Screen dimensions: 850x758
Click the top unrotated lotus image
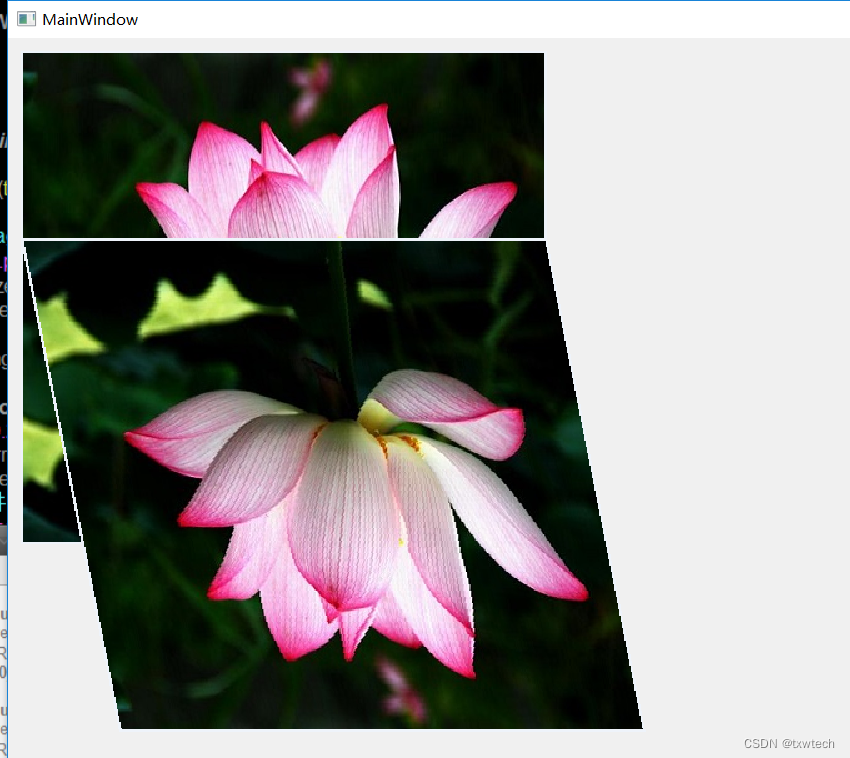(x=283, y=145)
